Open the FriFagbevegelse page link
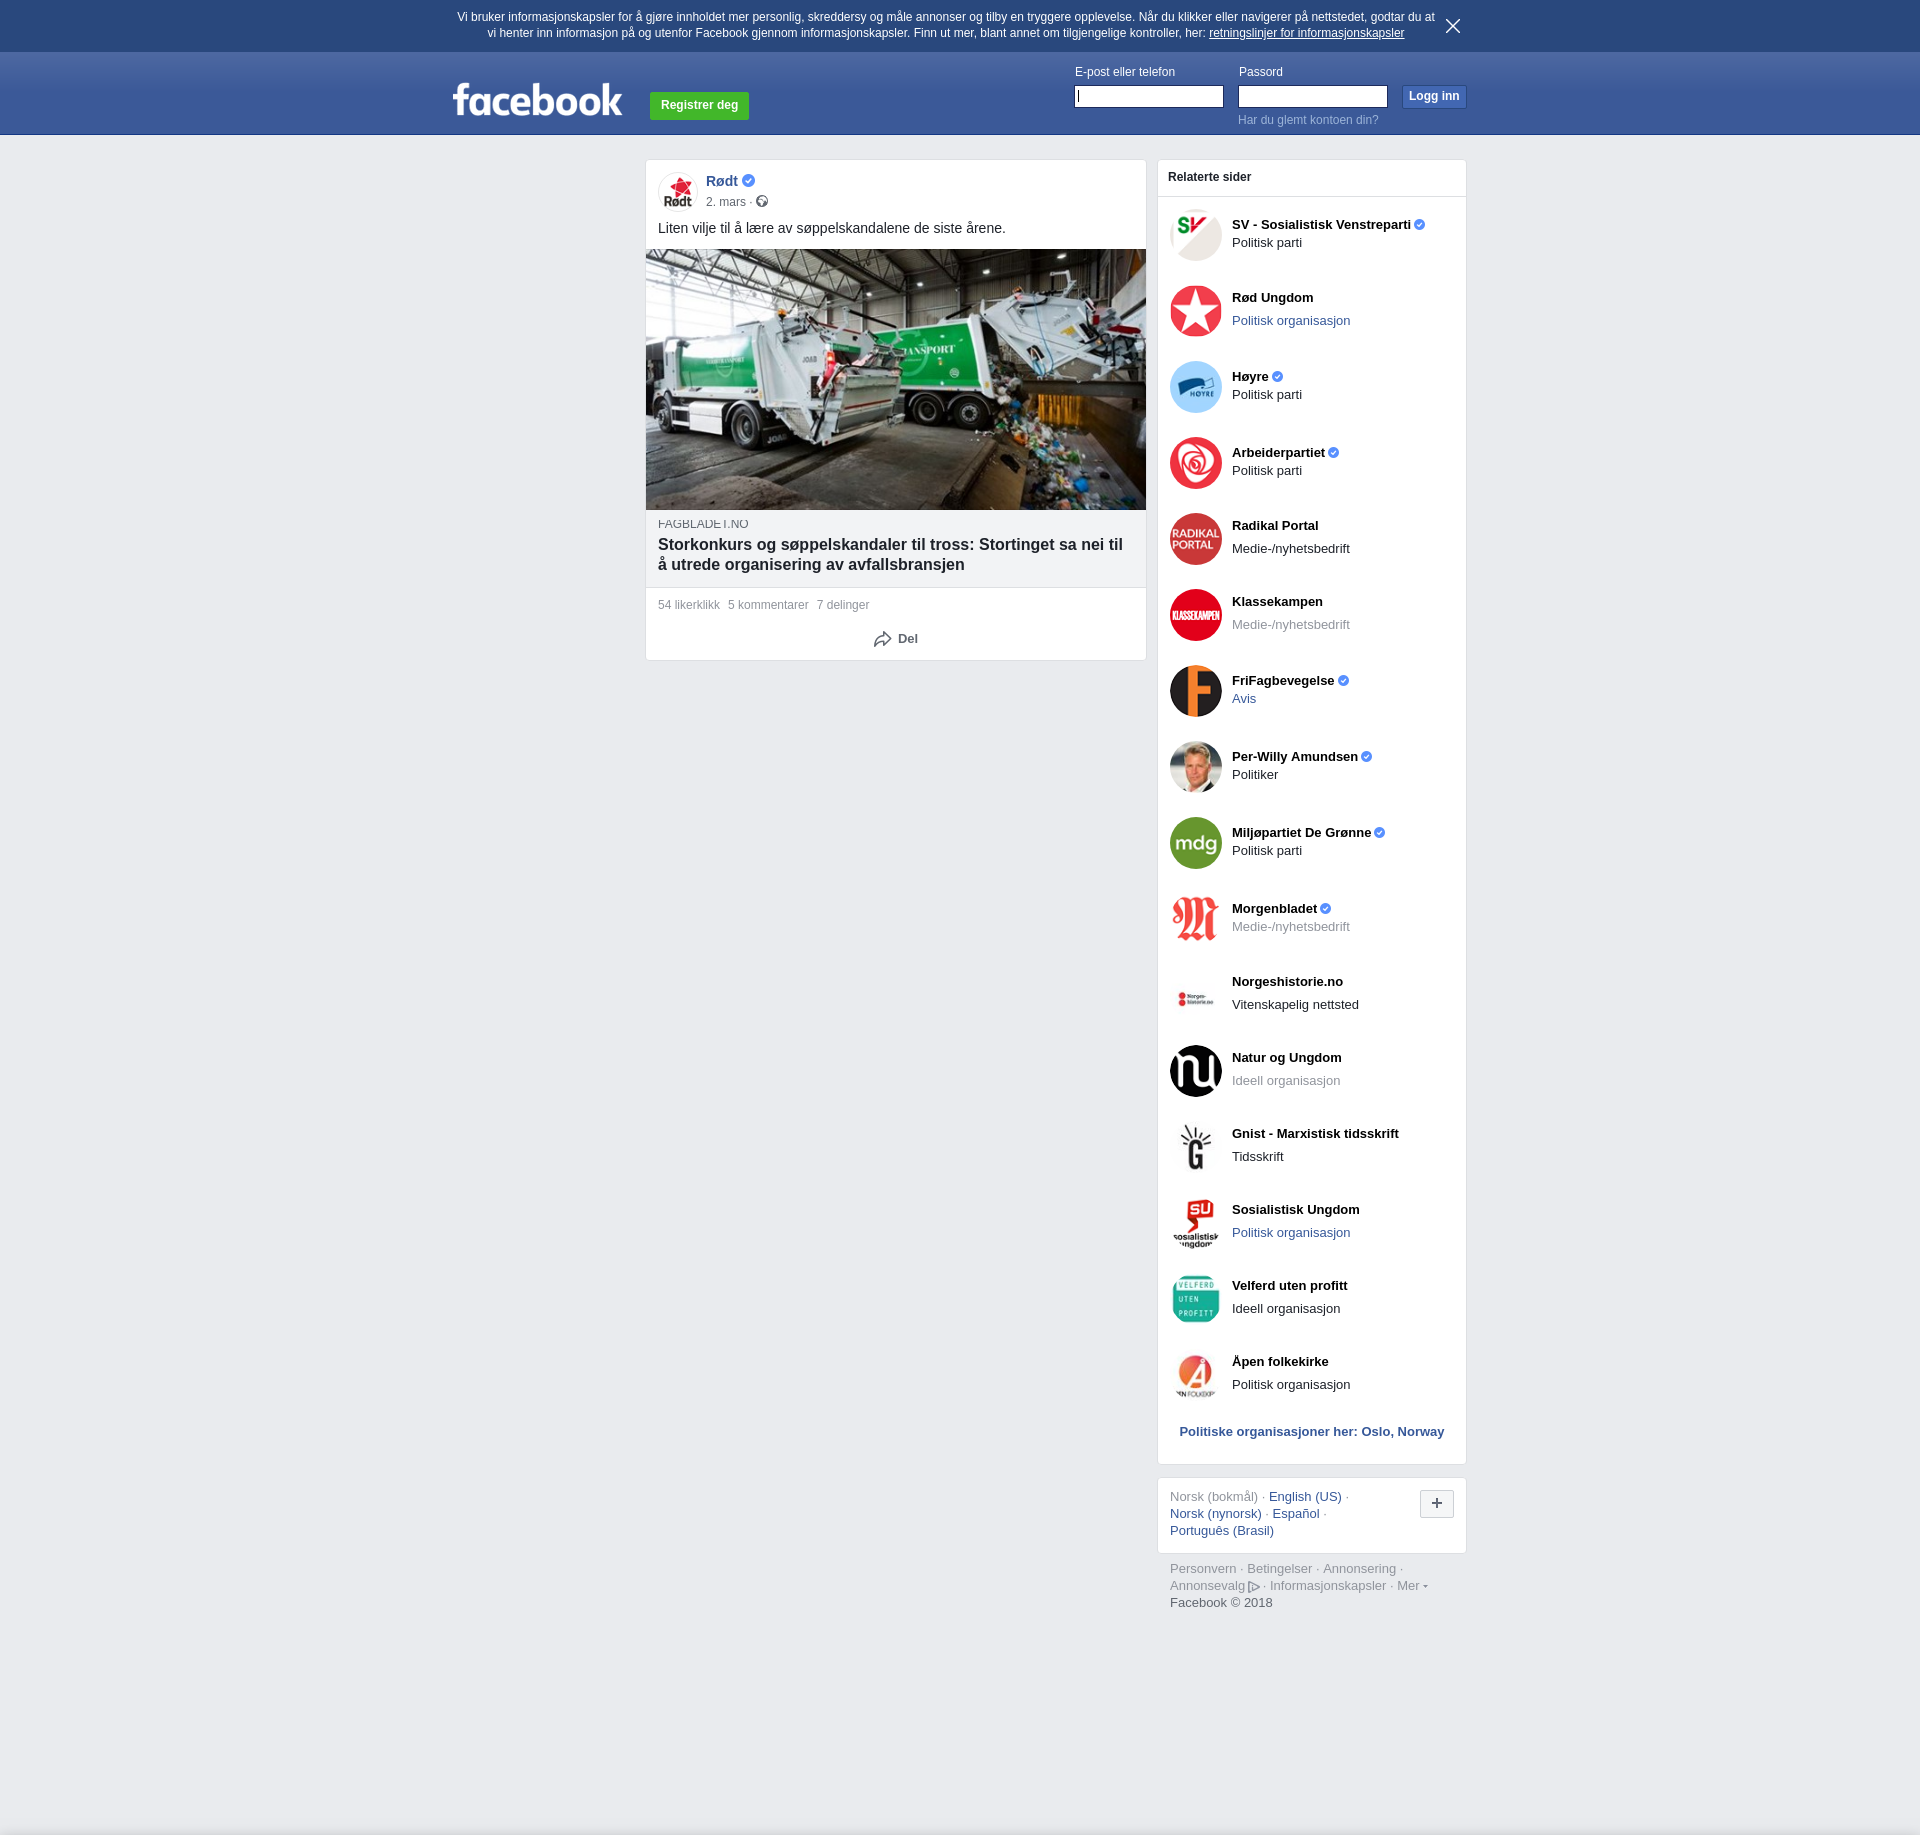Screen dimensions: 1920x1835 [x=1283, y=681]
